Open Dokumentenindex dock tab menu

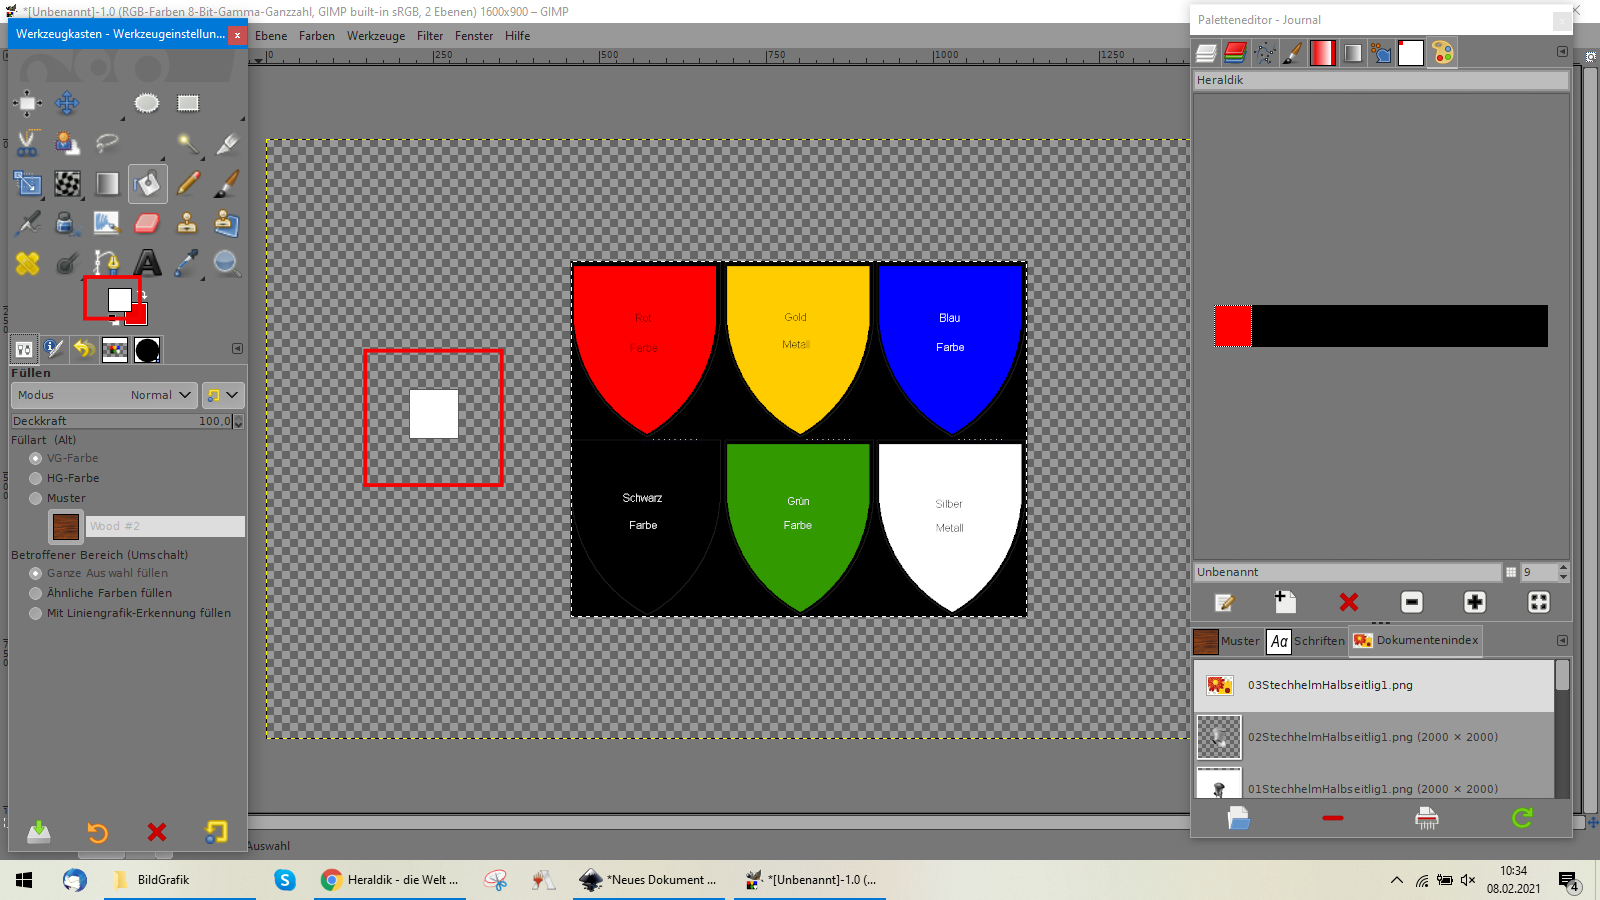1562,640
